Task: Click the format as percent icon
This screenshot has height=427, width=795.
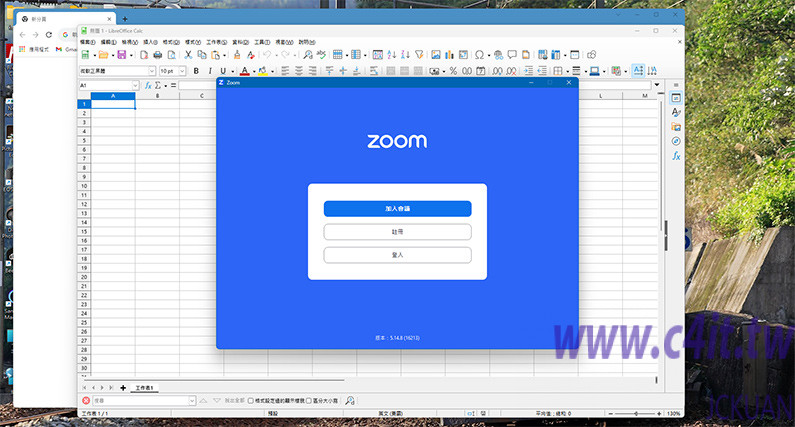Action: pos(453,71)
